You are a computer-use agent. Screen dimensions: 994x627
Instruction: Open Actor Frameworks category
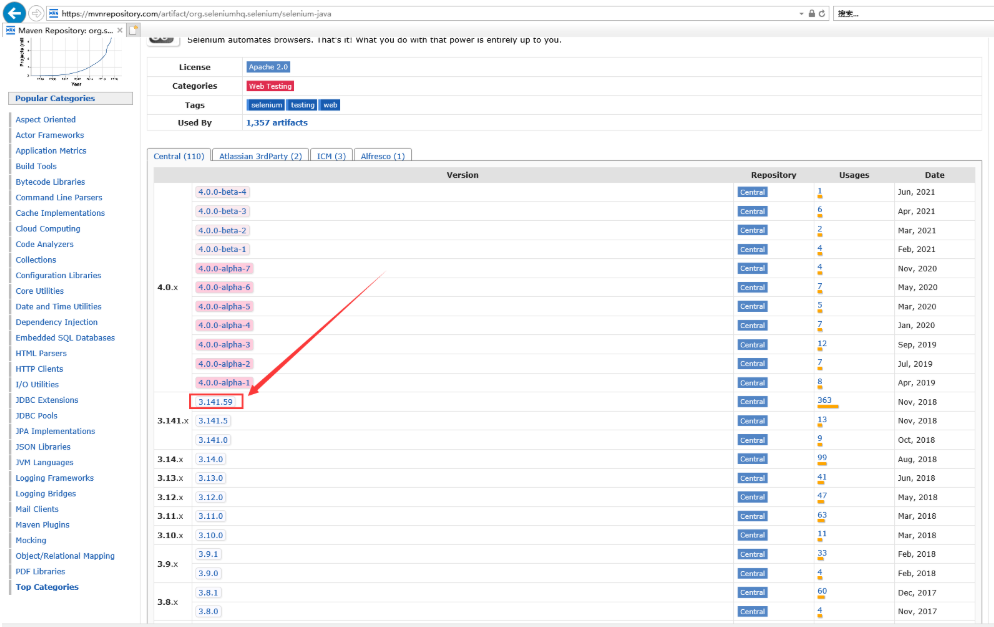pos(49,135)
